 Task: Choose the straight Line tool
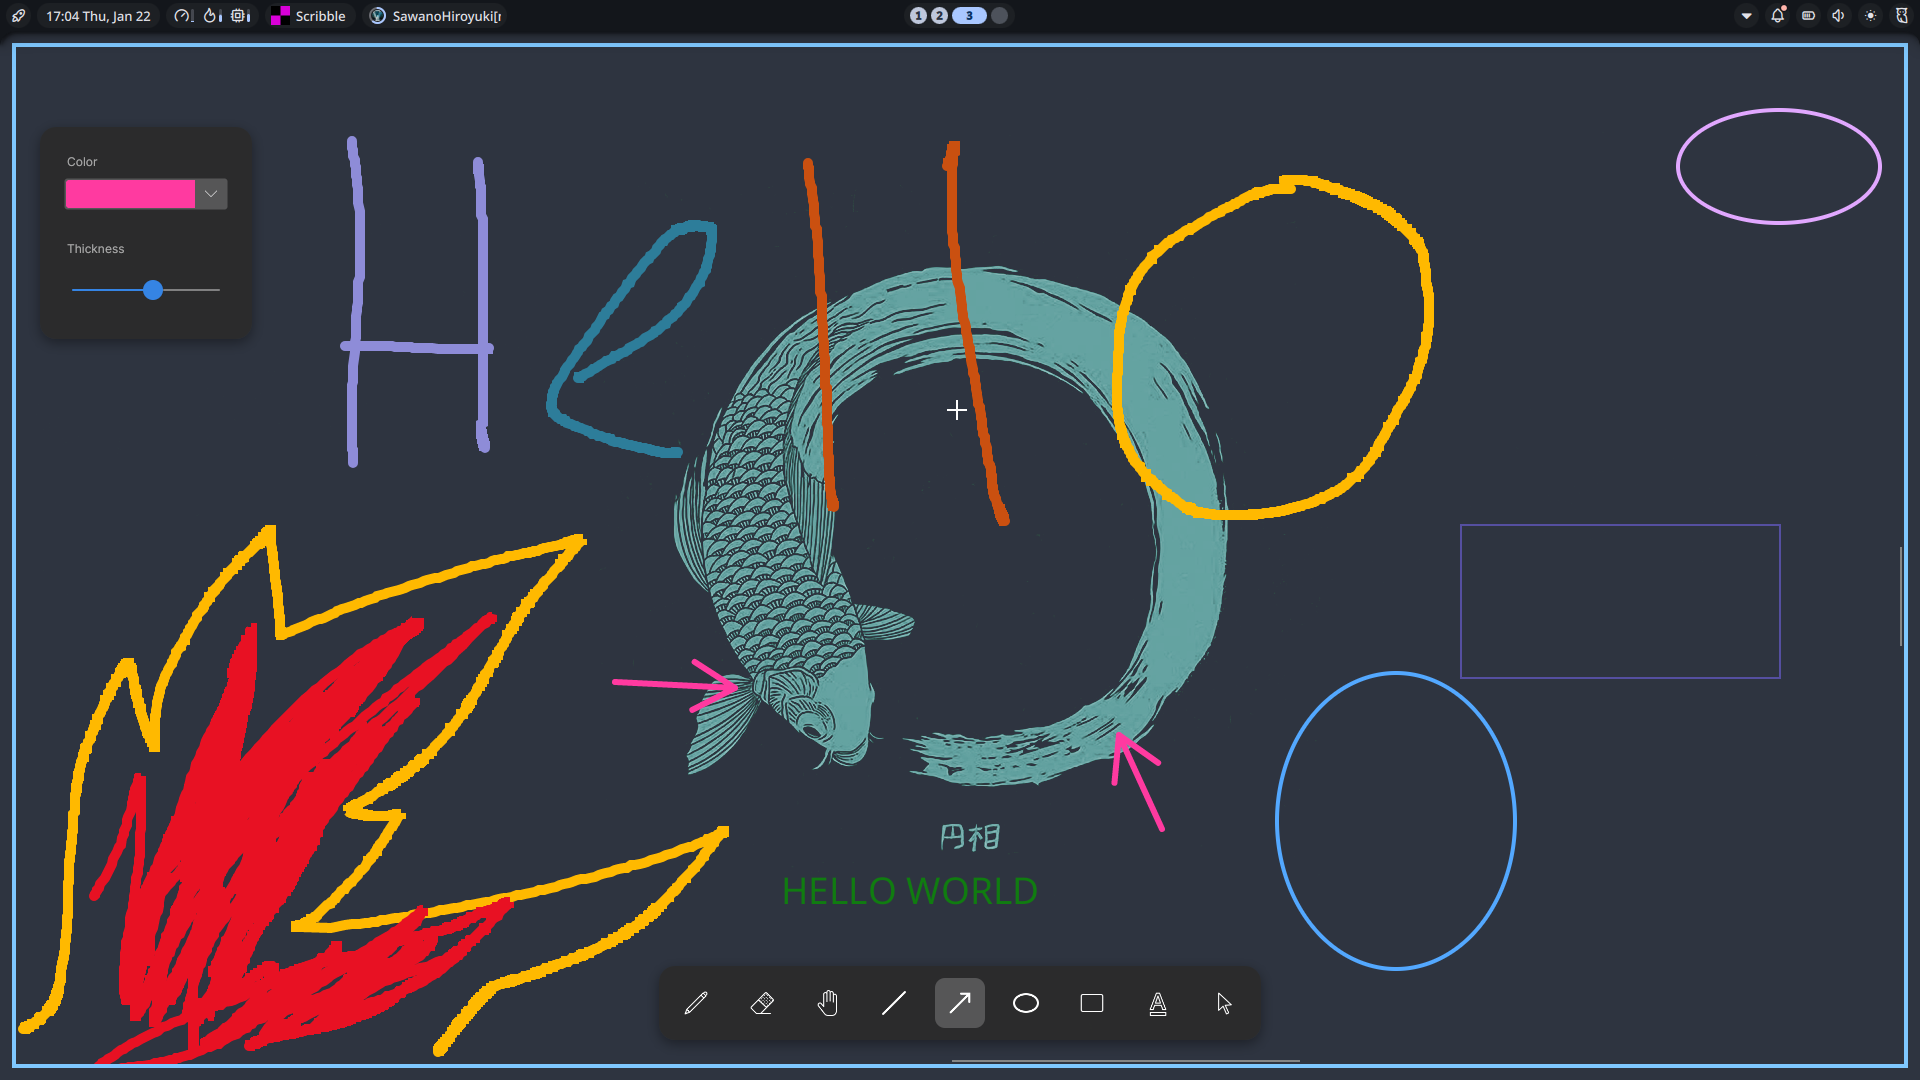(894, 1003)
